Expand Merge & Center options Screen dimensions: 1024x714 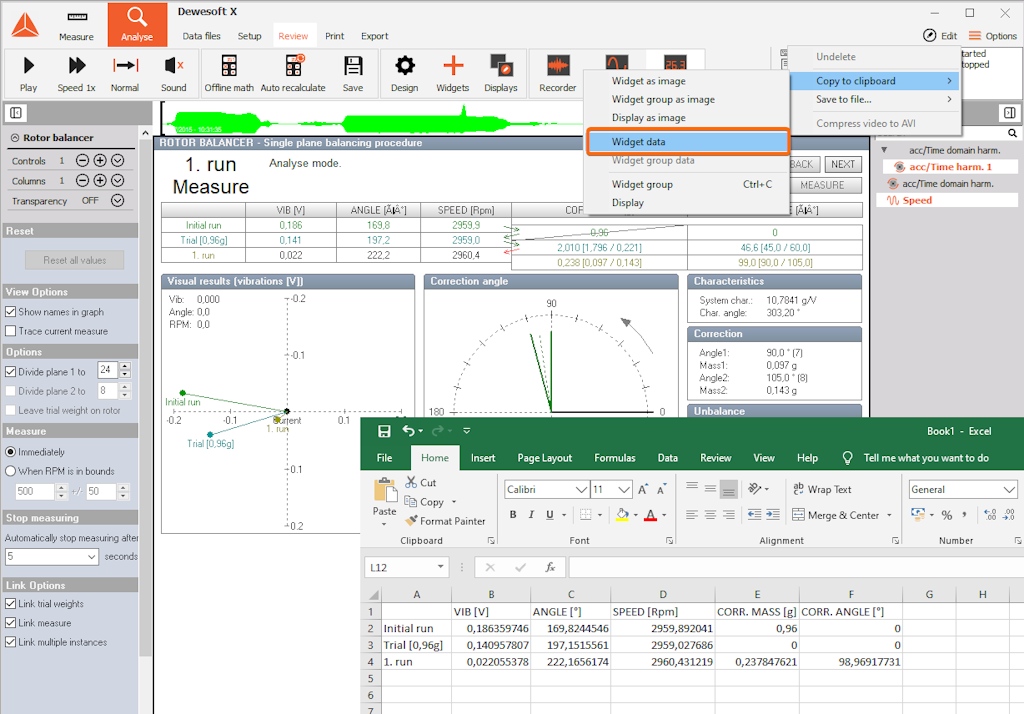889,515
